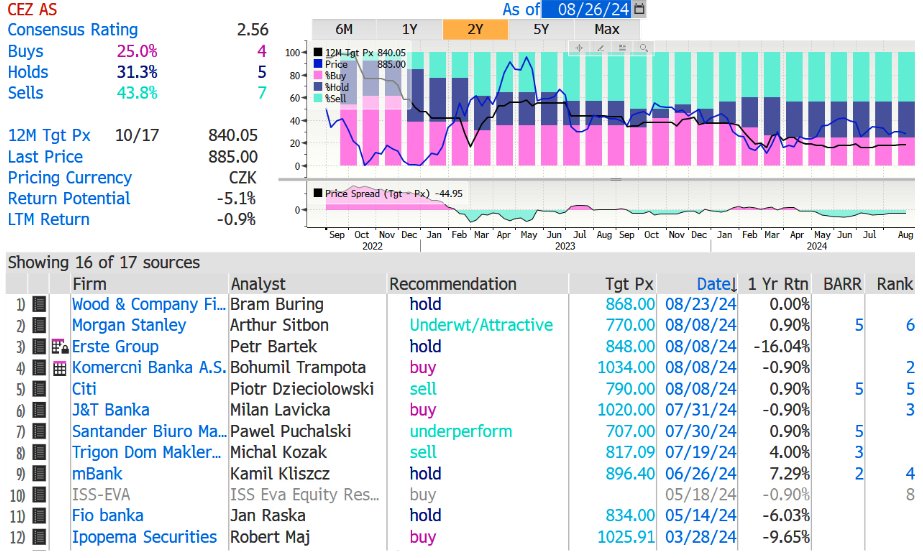Open report icon for Erste Group row
The image size is (923, 558).
click(39, 347)
